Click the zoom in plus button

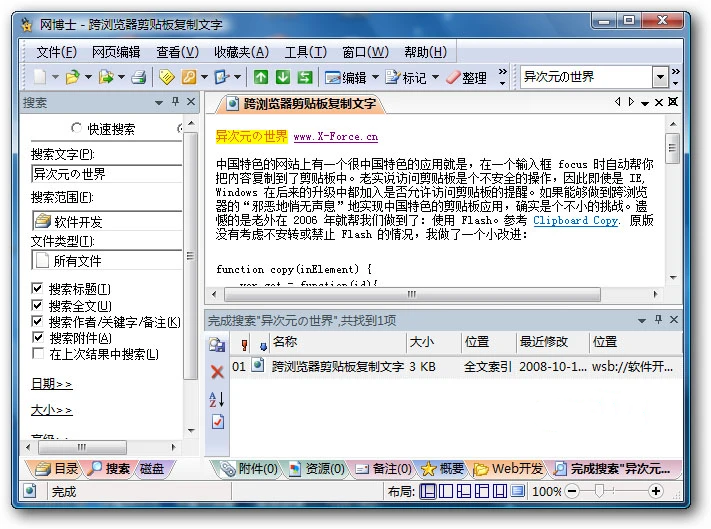point(656,491)
